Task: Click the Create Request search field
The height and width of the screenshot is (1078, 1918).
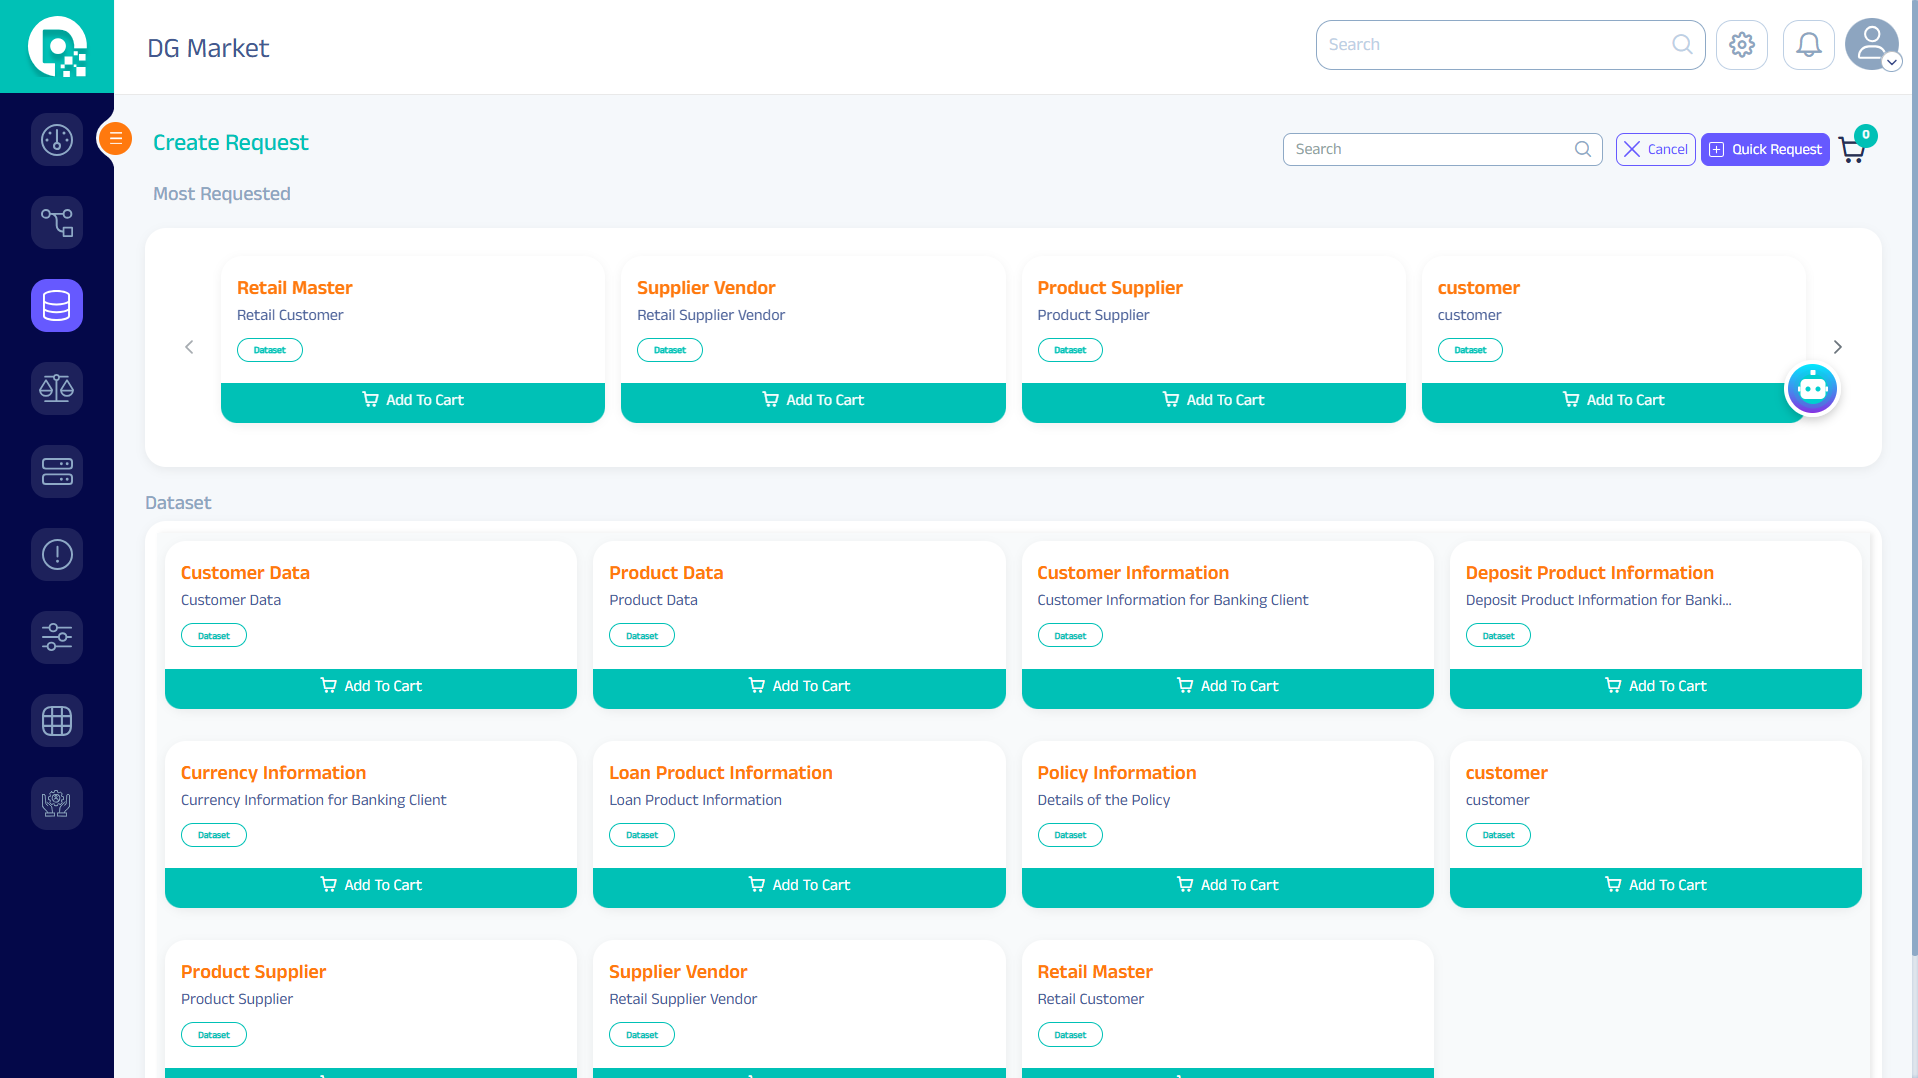Action: point(1432,150)
